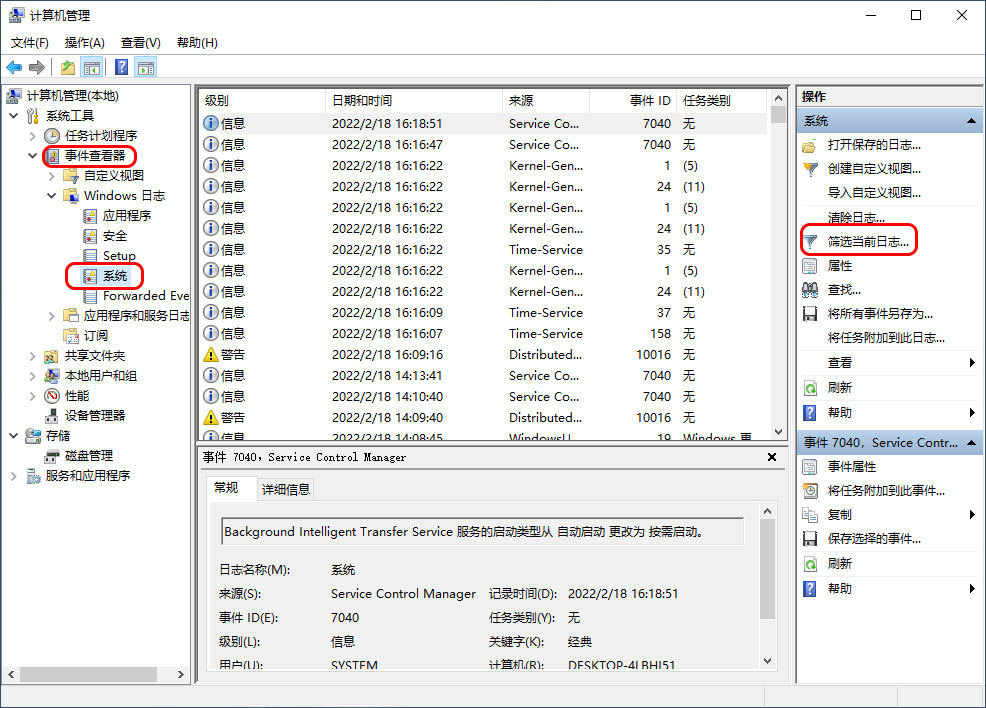Image resolution: width=986 pixels, height=708 pixels.
Task: Click 将任务附加到此事件 action
Action: [886, 491]
